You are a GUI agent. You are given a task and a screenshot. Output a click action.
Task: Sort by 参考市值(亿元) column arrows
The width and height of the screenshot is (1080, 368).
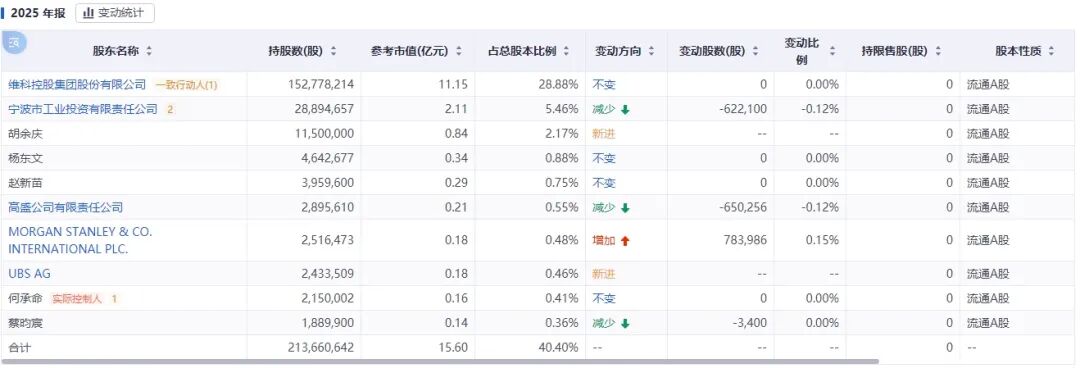[x=459, y=51]
